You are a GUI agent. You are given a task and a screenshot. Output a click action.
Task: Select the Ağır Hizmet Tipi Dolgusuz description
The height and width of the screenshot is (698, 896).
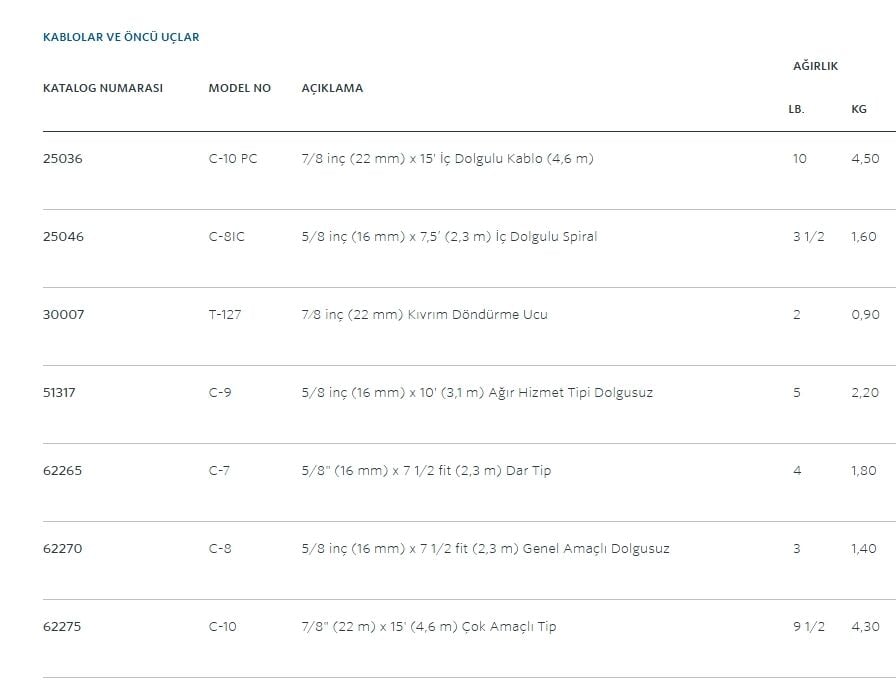click(x=477, y=393)
